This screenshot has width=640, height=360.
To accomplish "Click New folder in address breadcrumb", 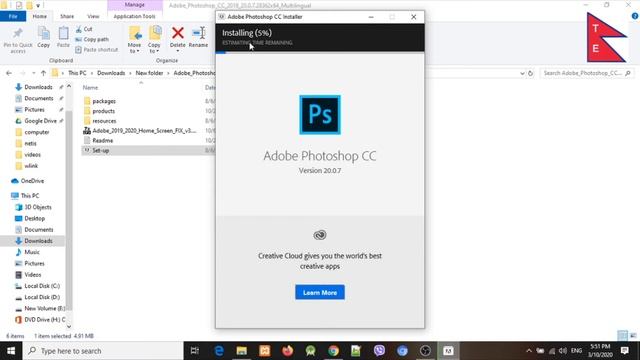I will [x=149, y=73].
